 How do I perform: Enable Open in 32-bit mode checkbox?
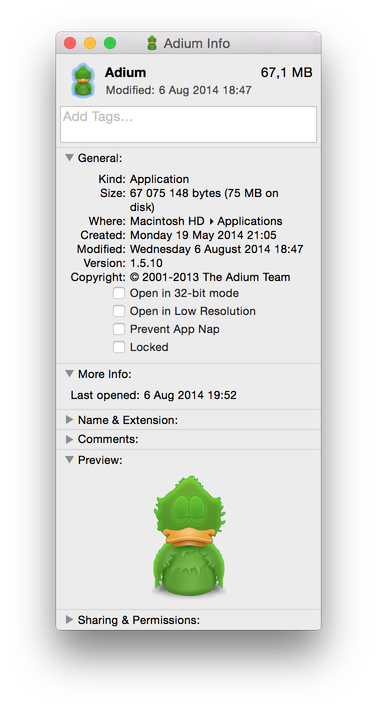[x=119, y=293]
